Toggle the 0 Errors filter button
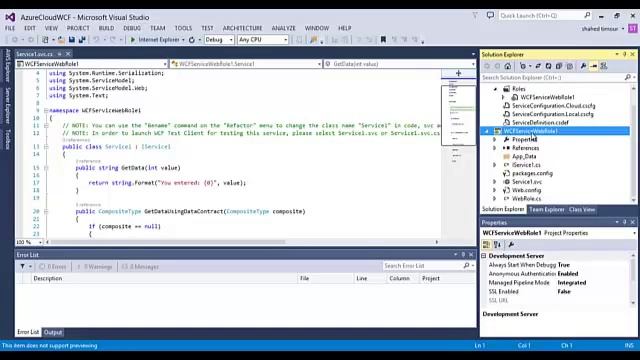Viewport: 640px width, 360px height. (x=53, y=267)
